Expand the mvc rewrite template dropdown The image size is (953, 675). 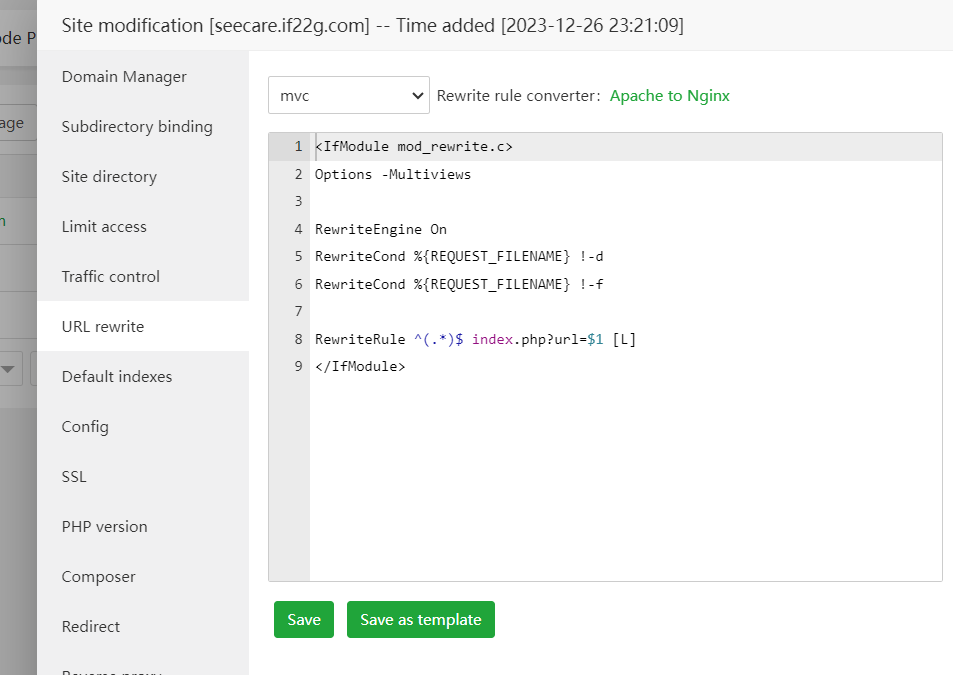tap(348, 96)
